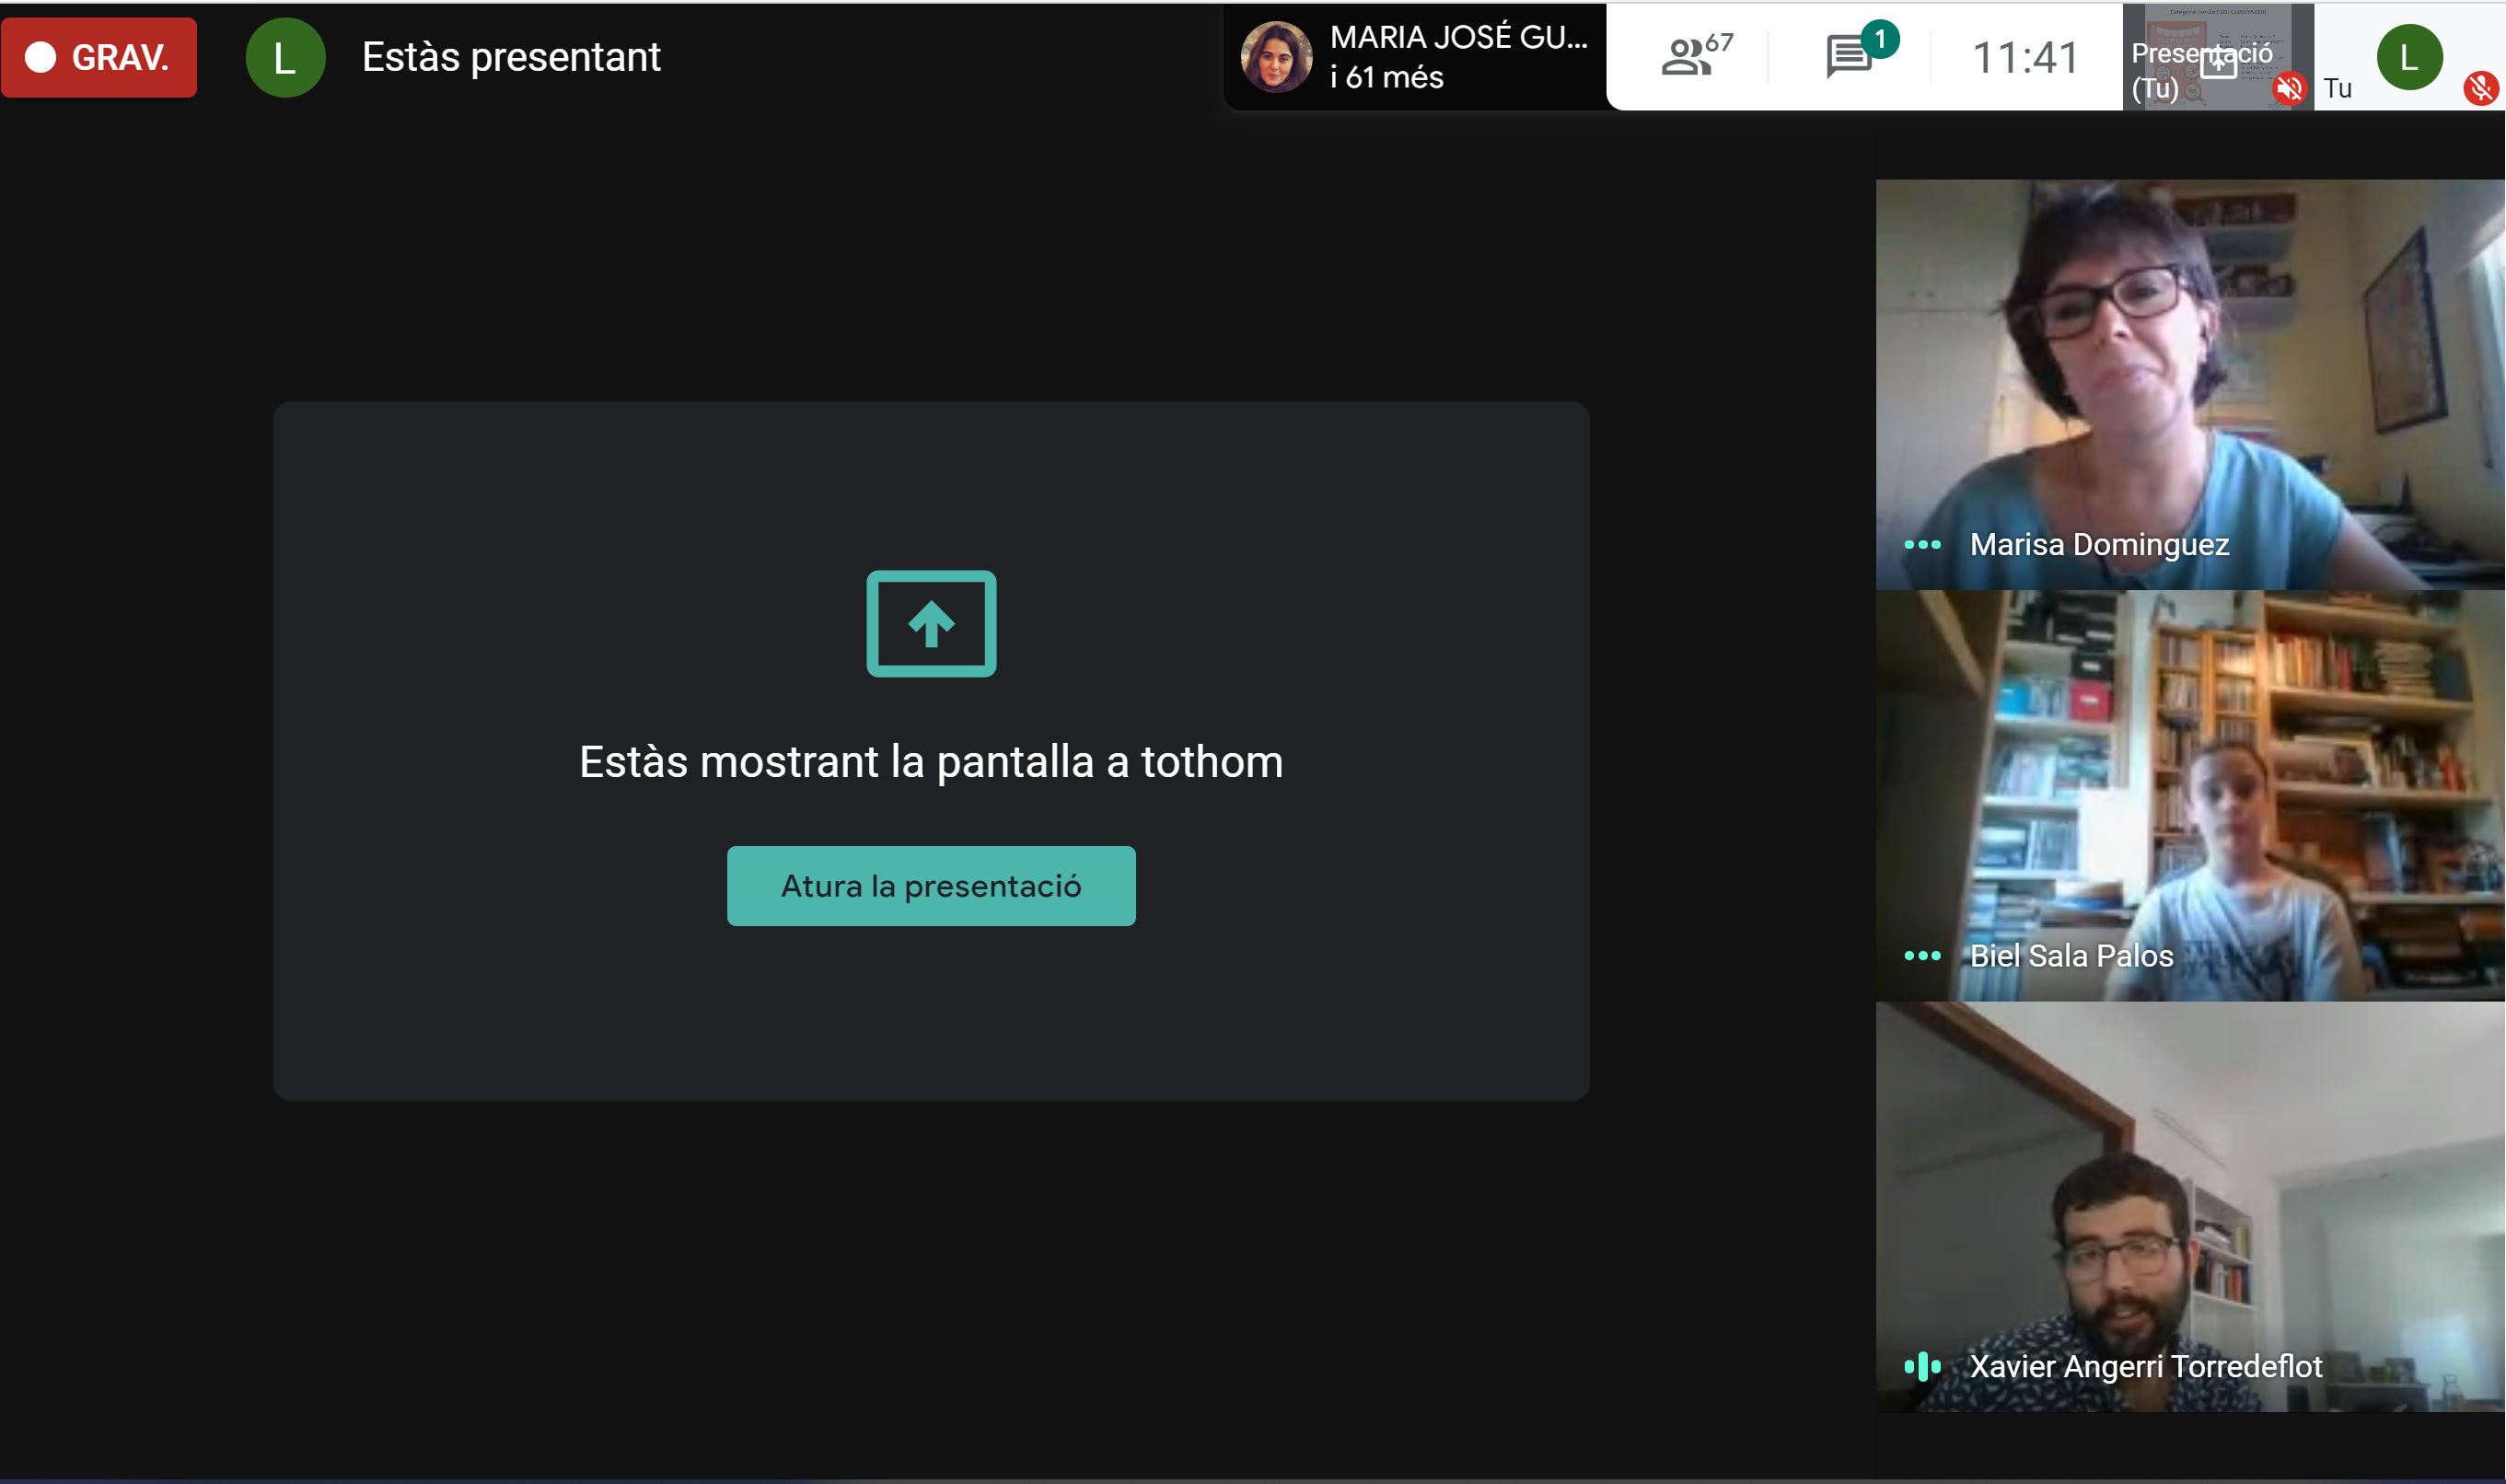Click the new message badge on chat
Screen dimensions: 2506x1484
tap(1880, 39)
